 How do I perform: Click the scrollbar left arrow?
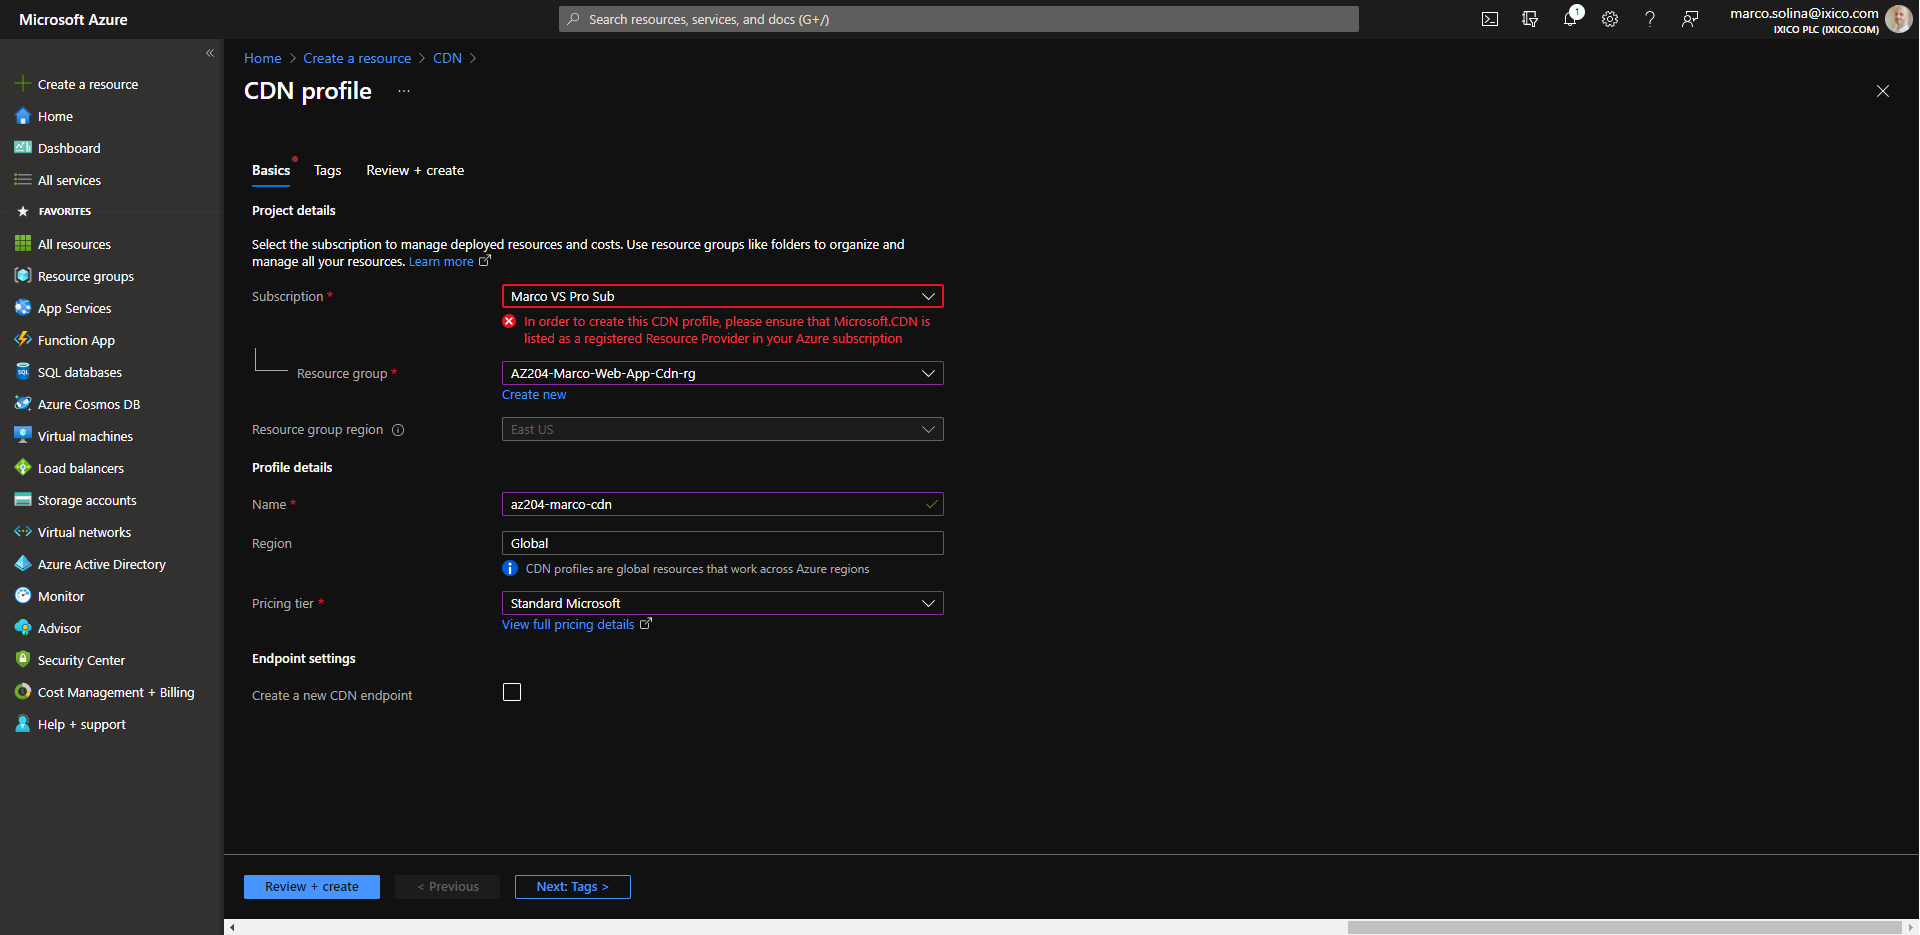pos(232,927)
